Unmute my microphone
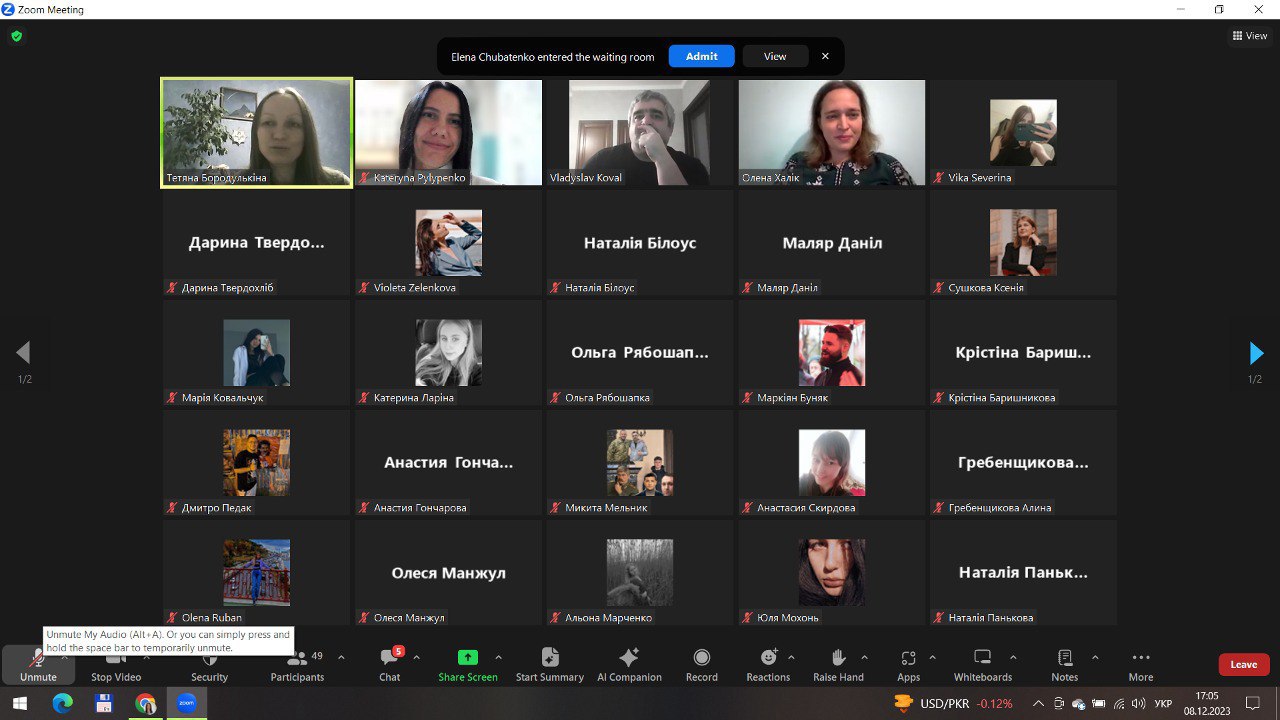 tap(38, 665)
